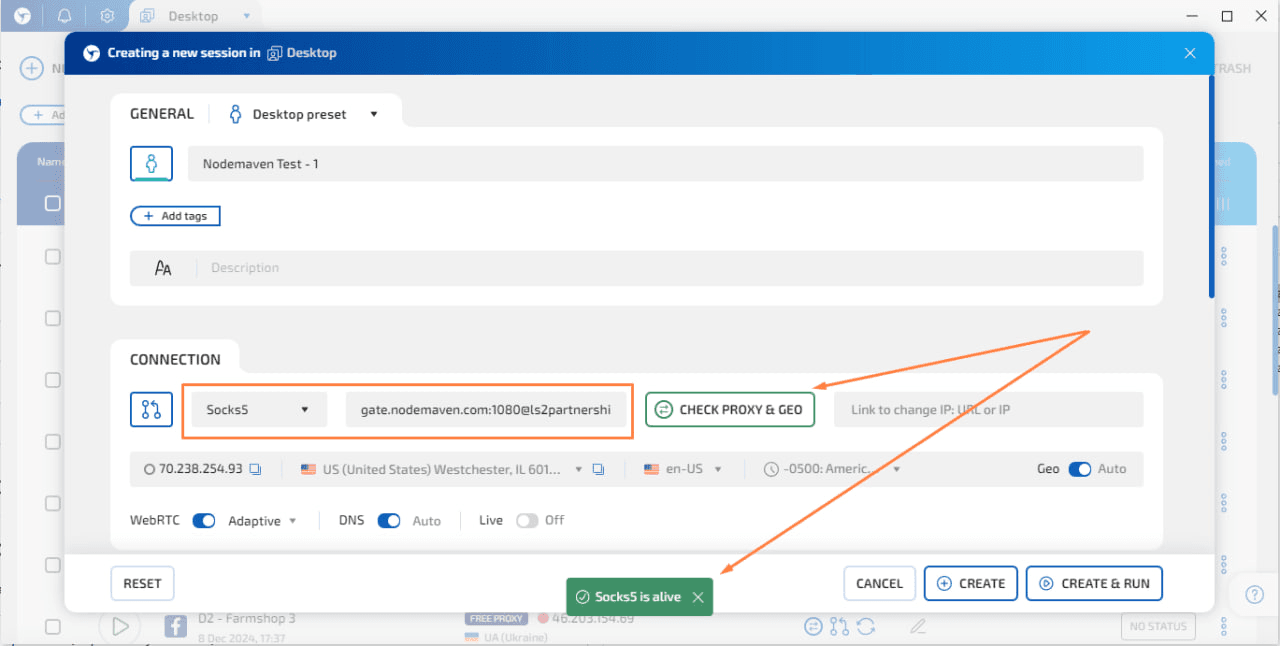Expand the Desktop preset dropdown
Viewport: 1280px width, 646px height.
[x=373, y=114]
